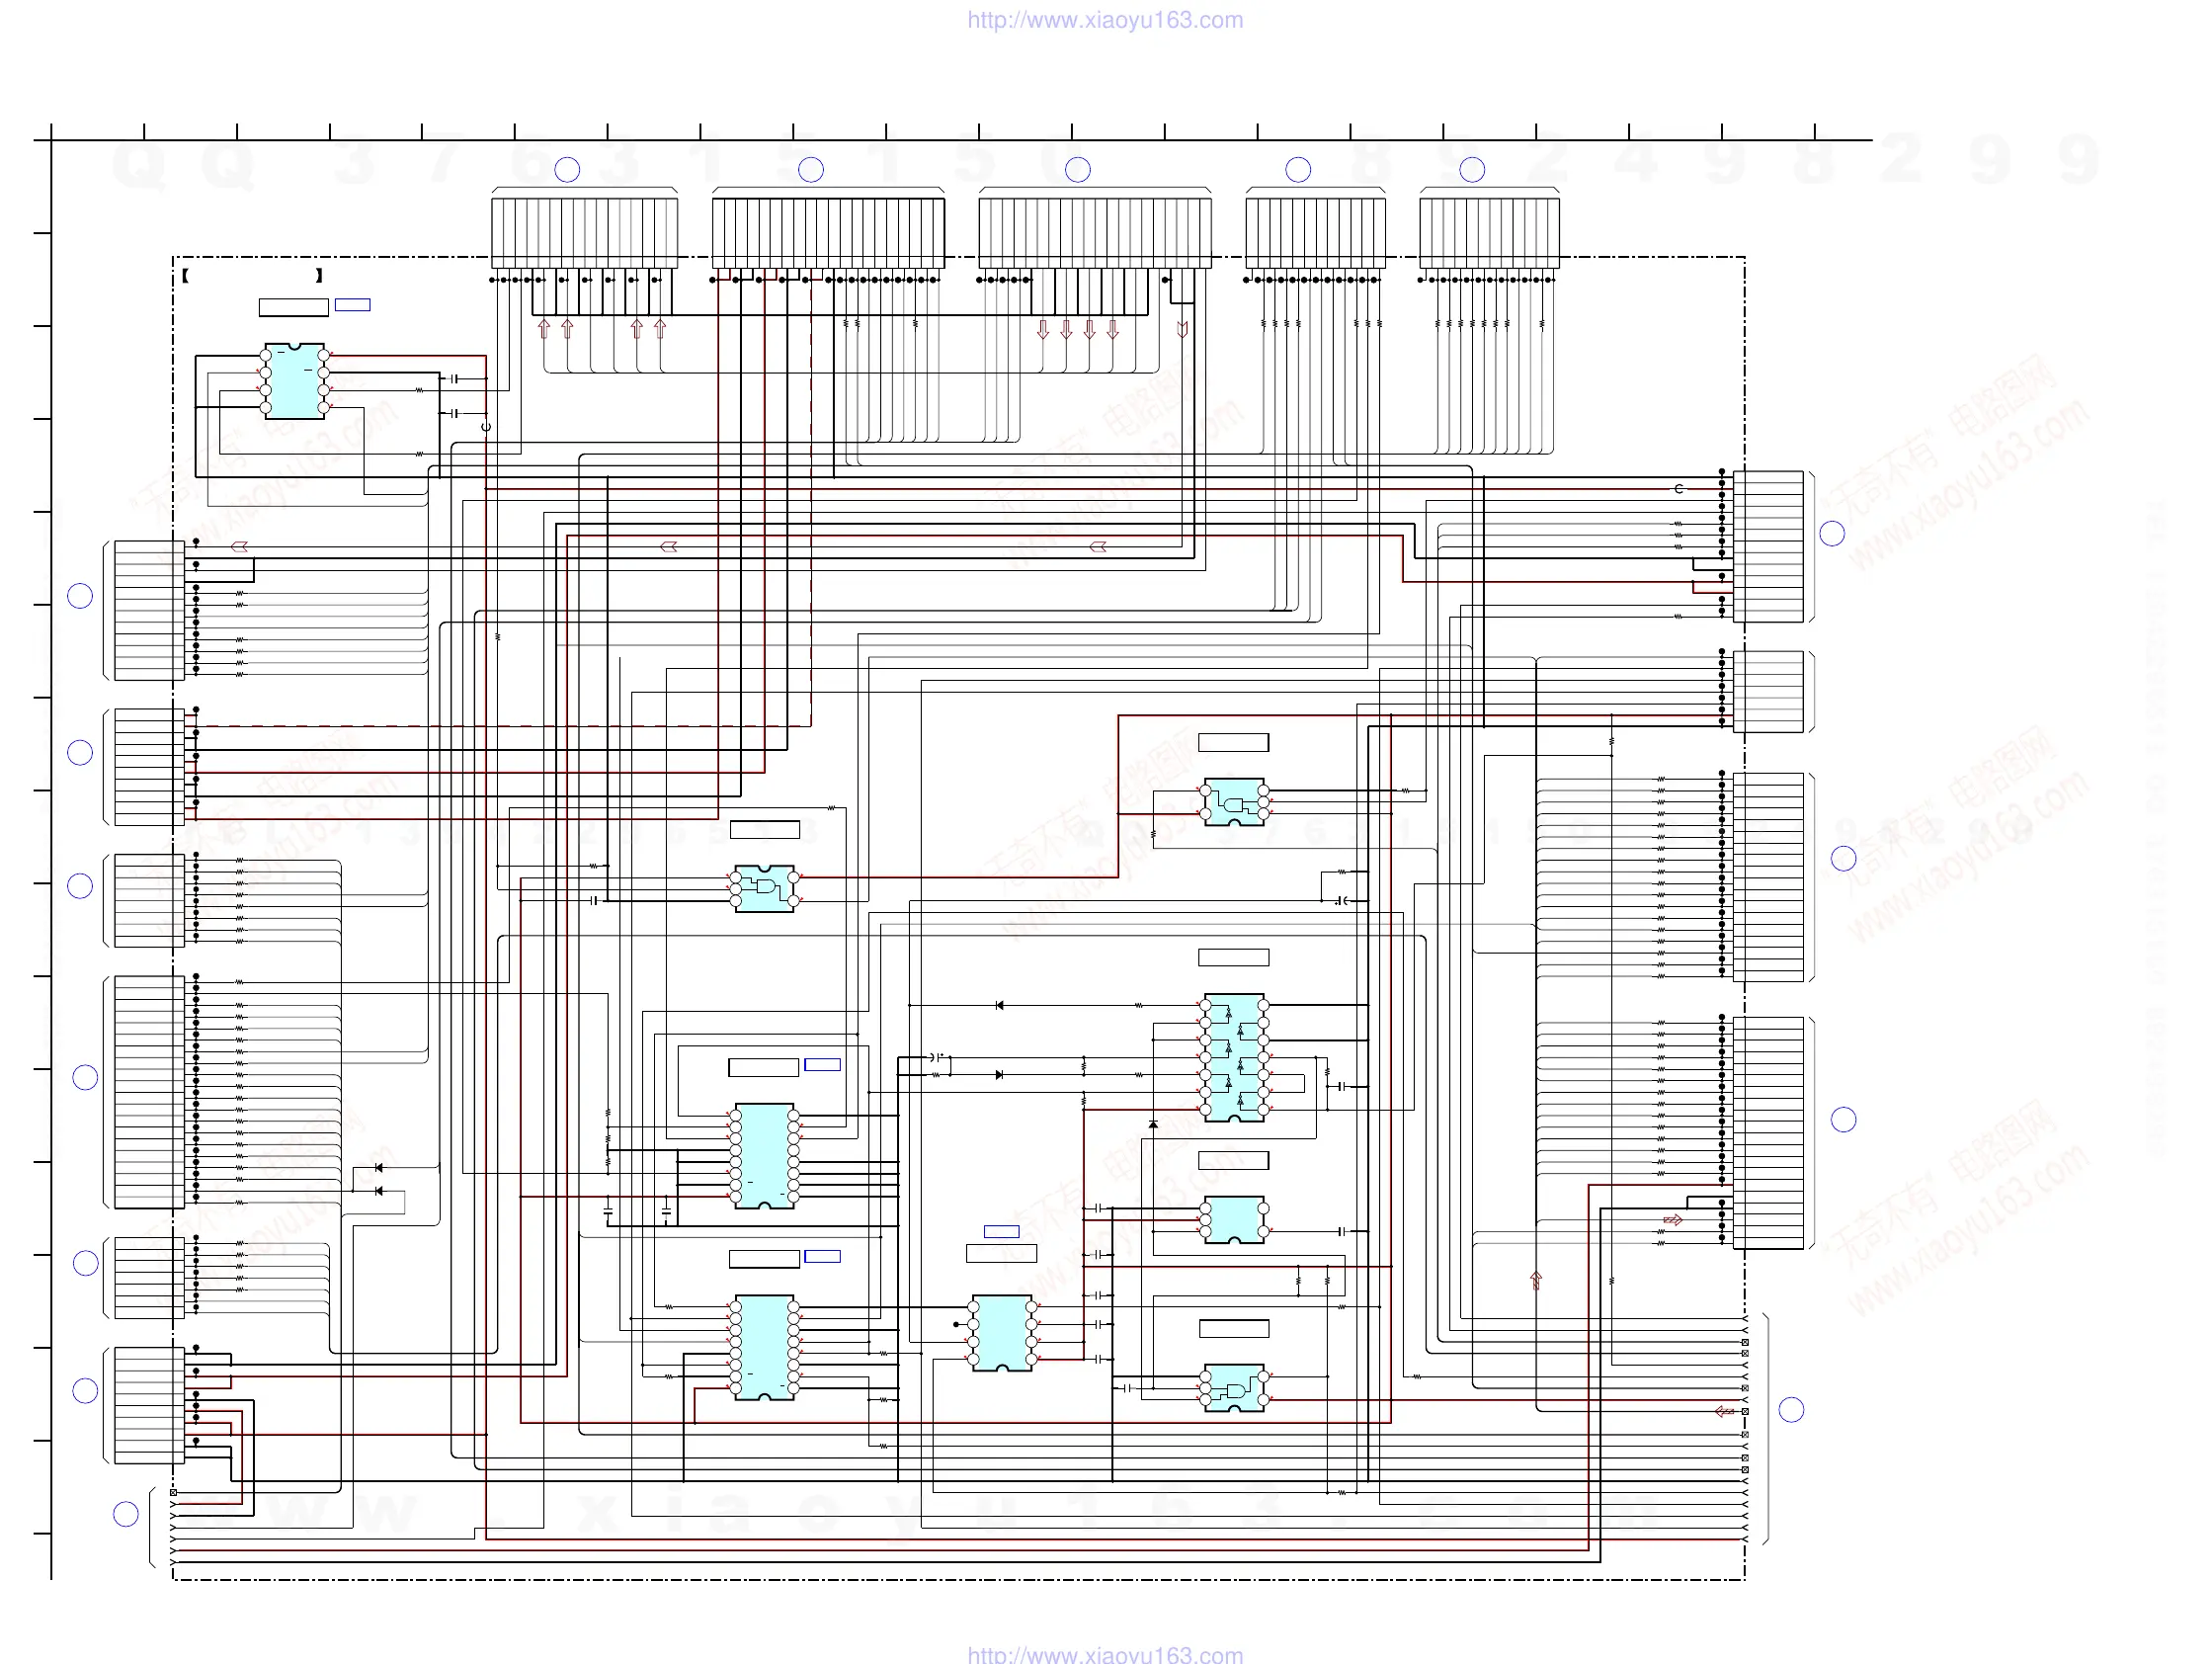
Task: Click the AND-gate IC left of center
Action: click(765, 888)
